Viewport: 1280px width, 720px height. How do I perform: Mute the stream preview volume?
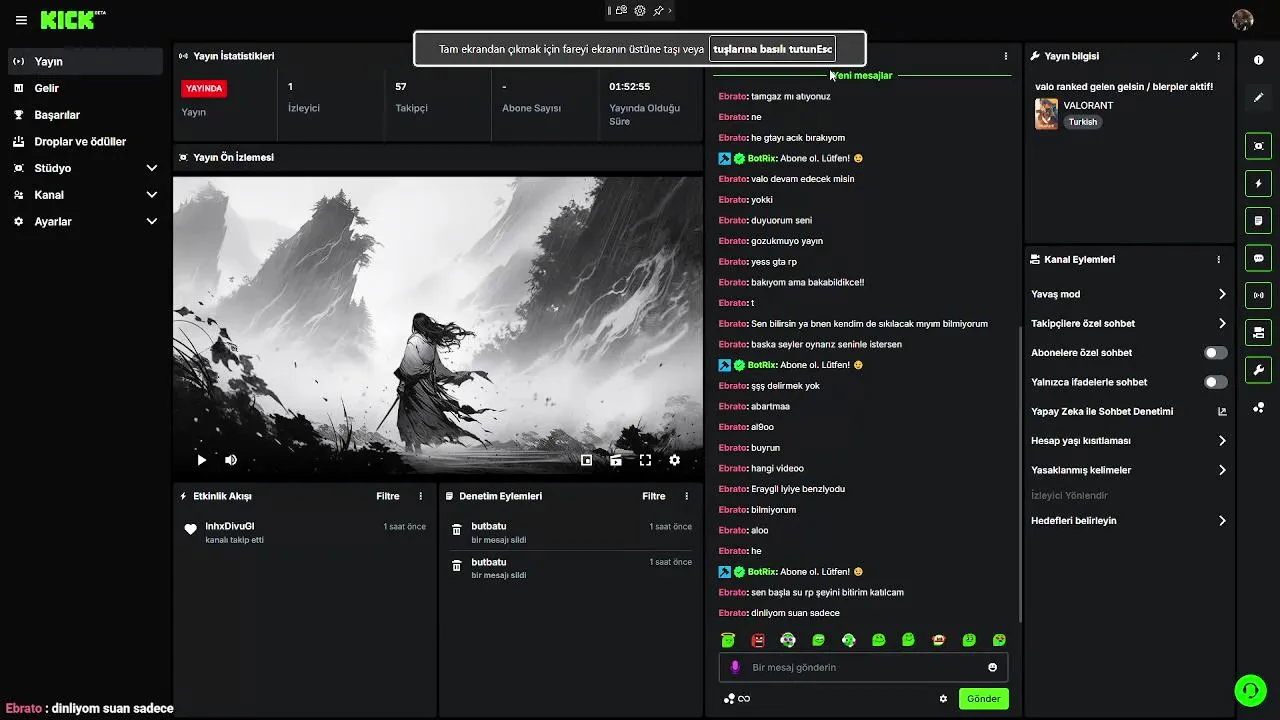pos(231,460)
